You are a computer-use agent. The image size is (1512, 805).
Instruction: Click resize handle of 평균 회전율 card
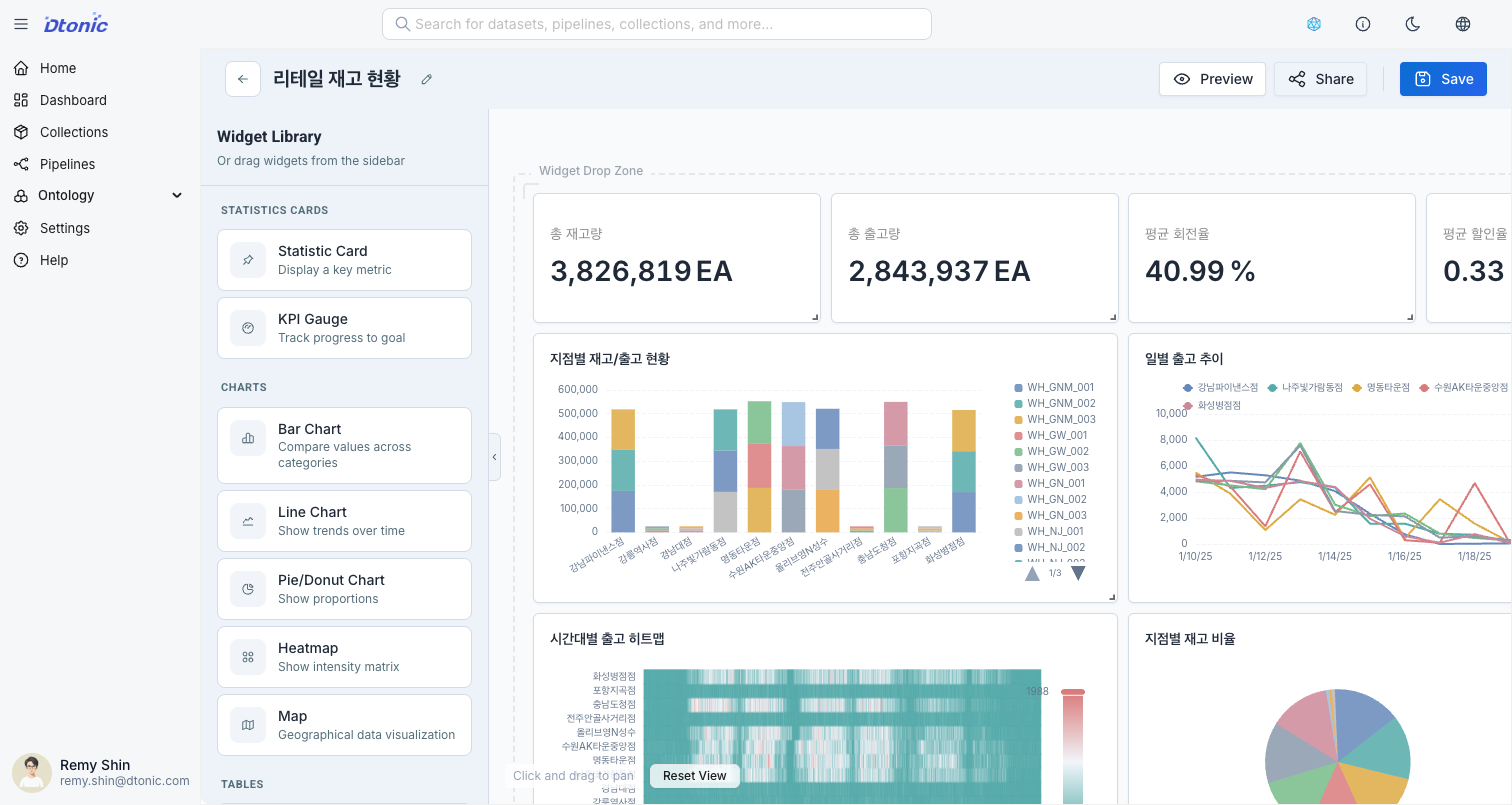pyautogui.click(x=1410, y=317)
